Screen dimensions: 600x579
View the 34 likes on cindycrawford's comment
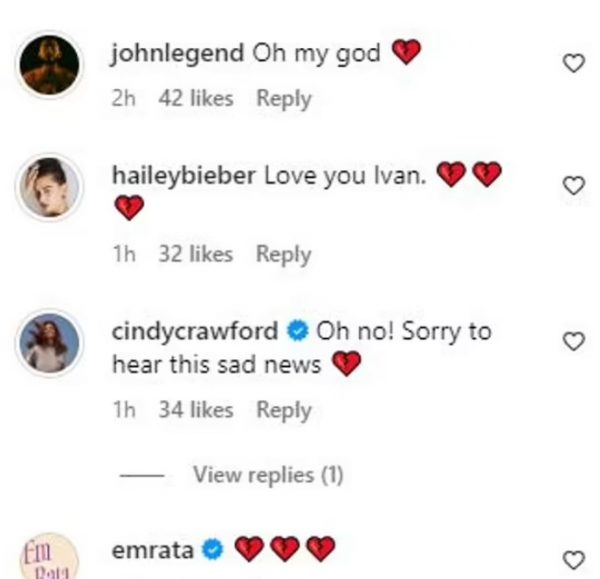[196, 409]
